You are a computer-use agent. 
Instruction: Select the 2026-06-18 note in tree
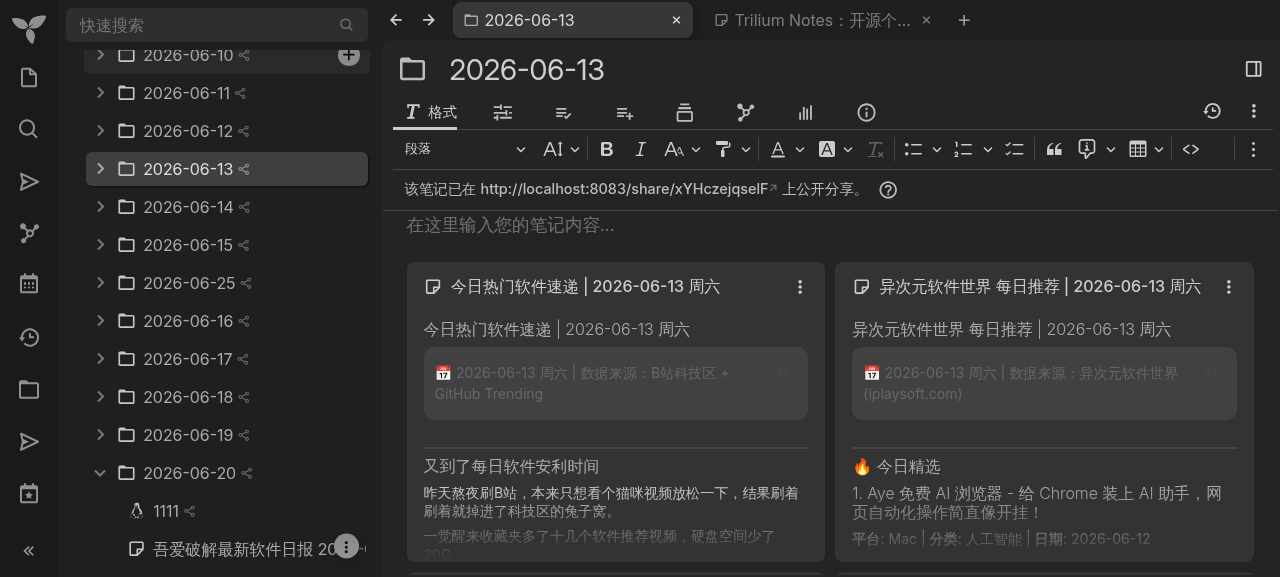(x=188, y=397)
